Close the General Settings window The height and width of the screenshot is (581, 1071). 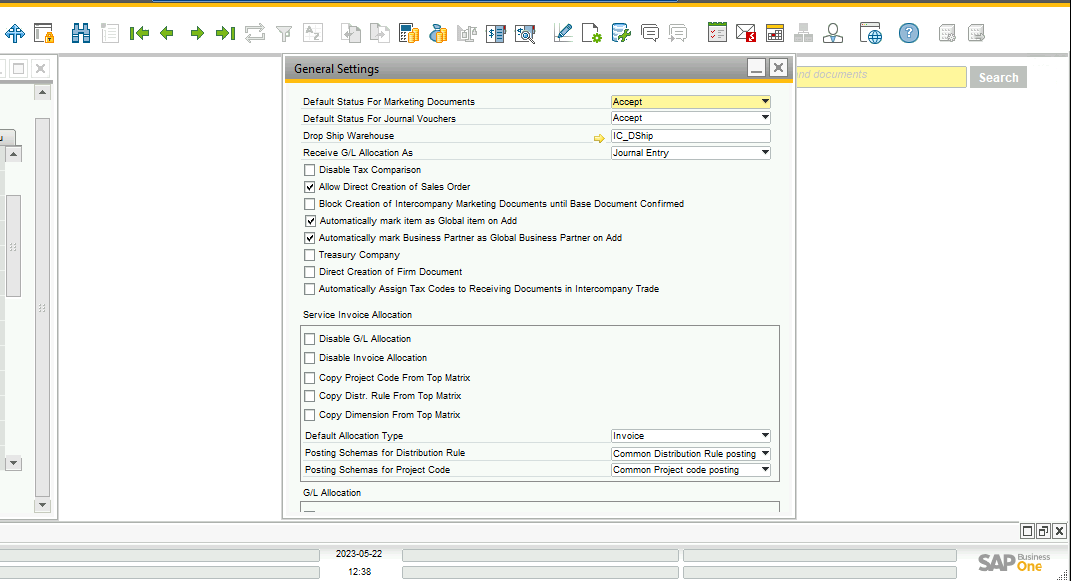(x=778, y=68)
